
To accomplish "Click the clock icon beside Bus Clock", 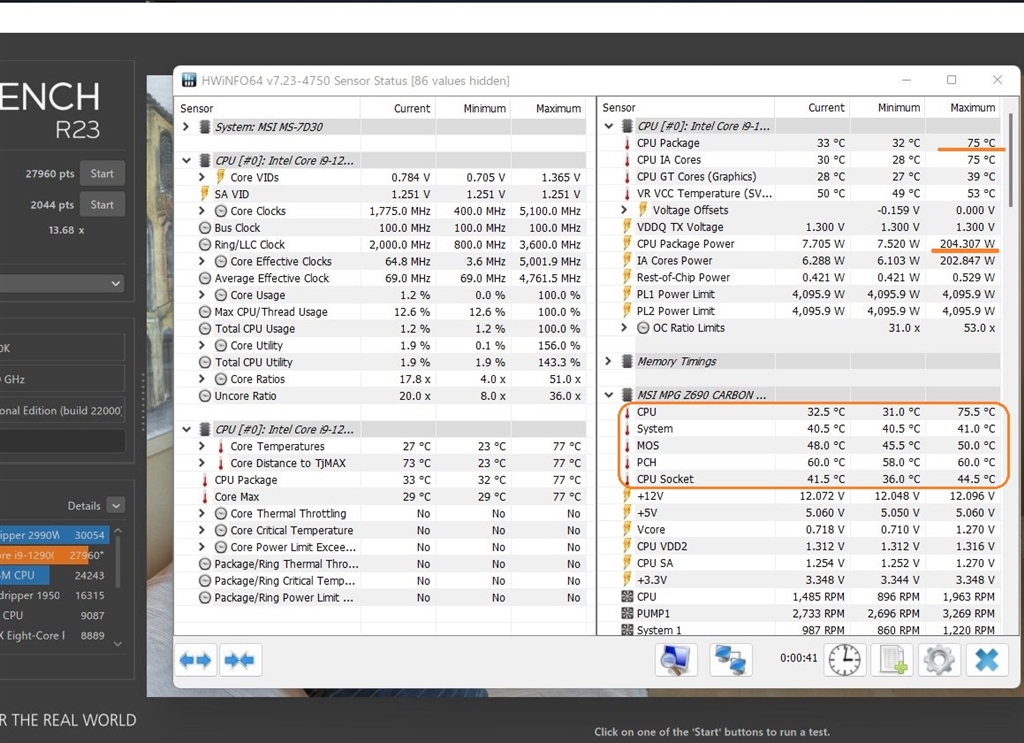I will pyautogui.click(x=205, y=227).
